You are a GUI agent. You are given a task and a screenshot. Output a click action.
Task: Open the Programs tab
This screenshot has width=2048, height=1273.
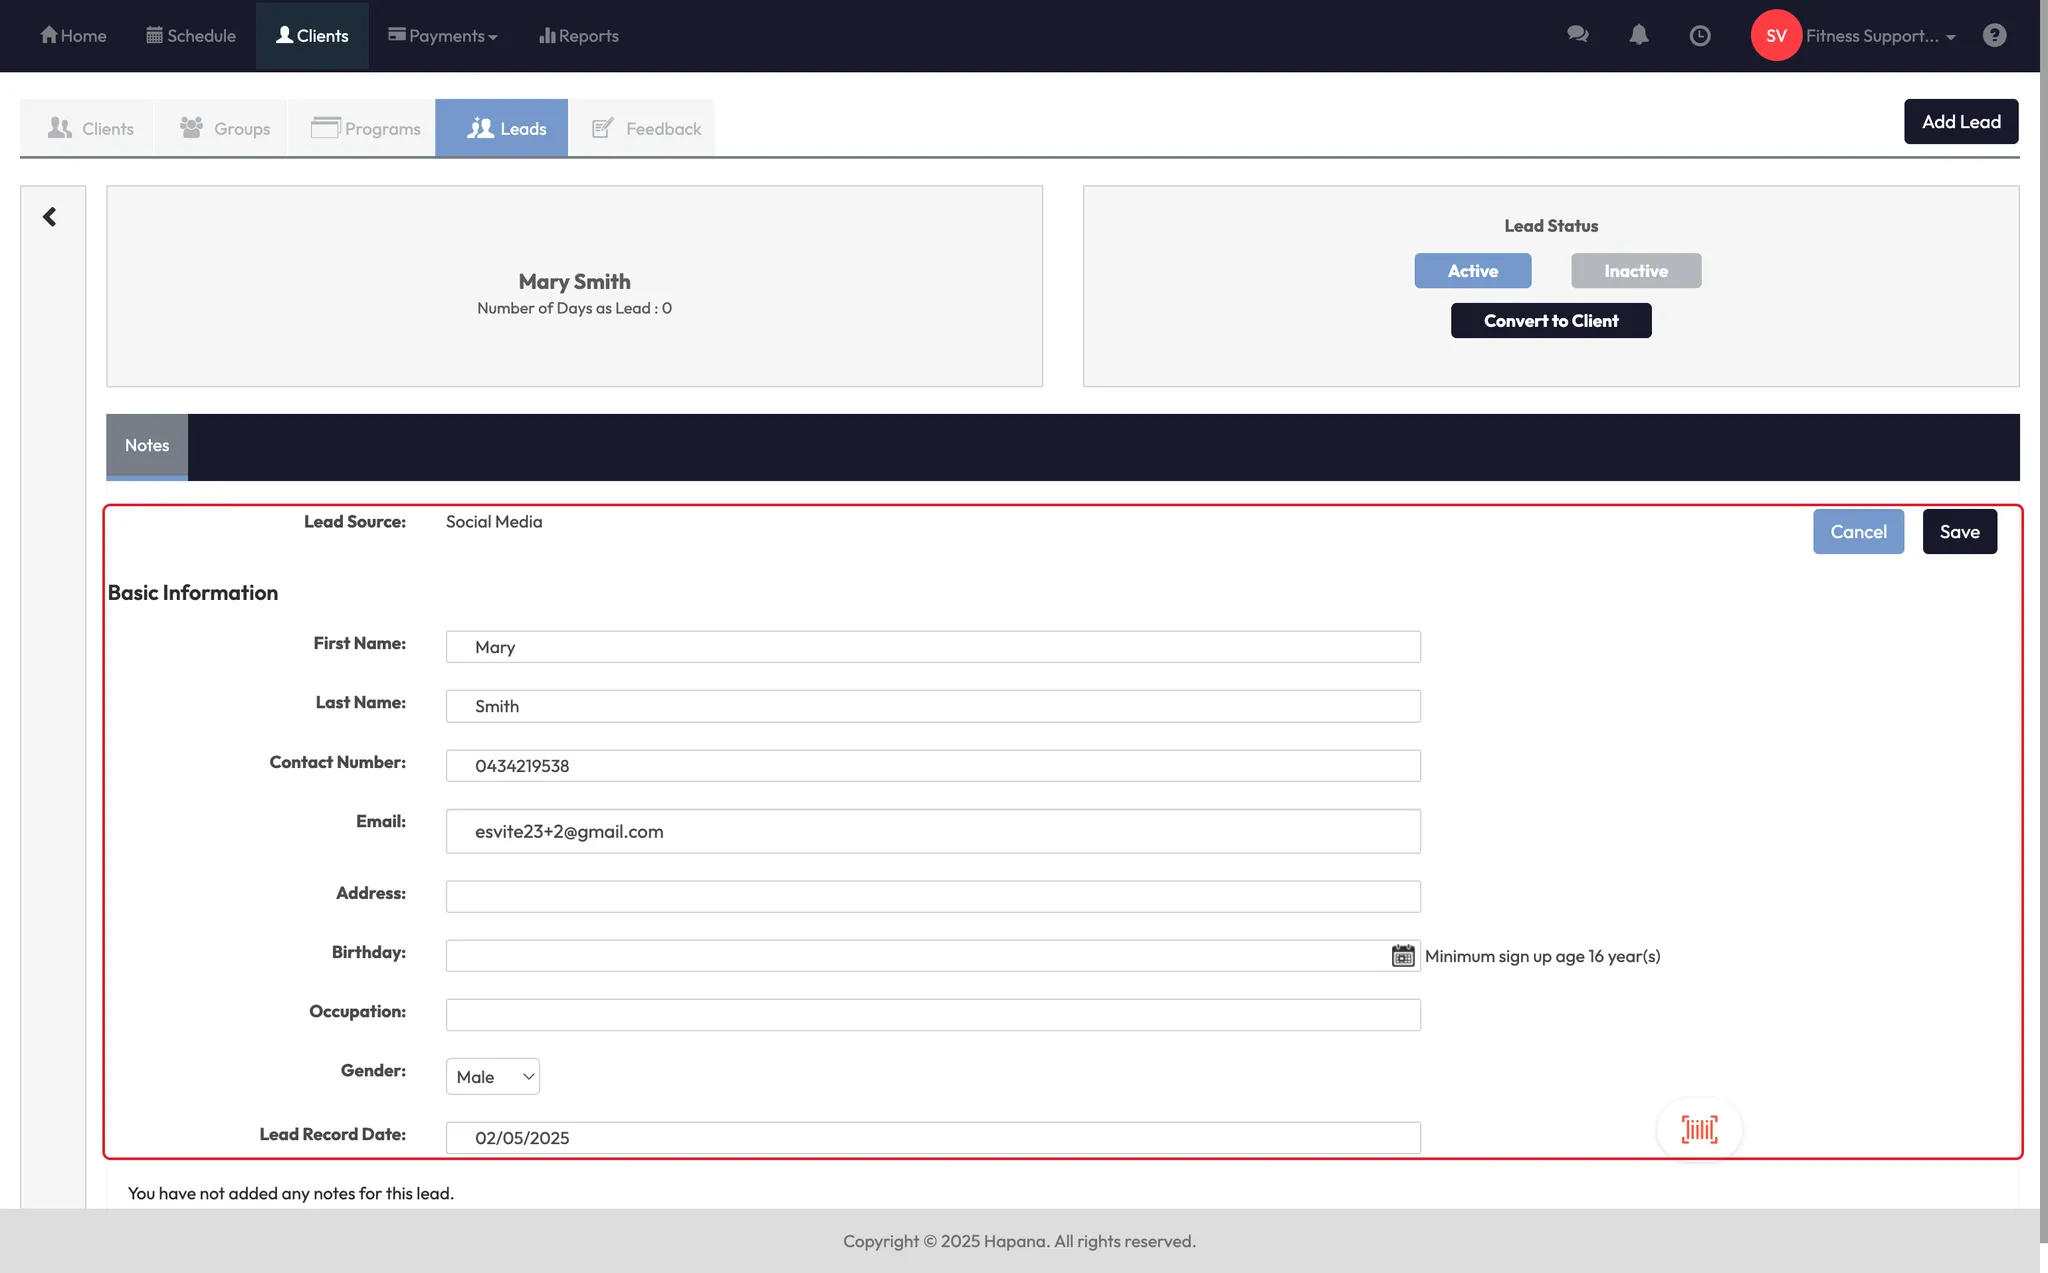point(365,128)
